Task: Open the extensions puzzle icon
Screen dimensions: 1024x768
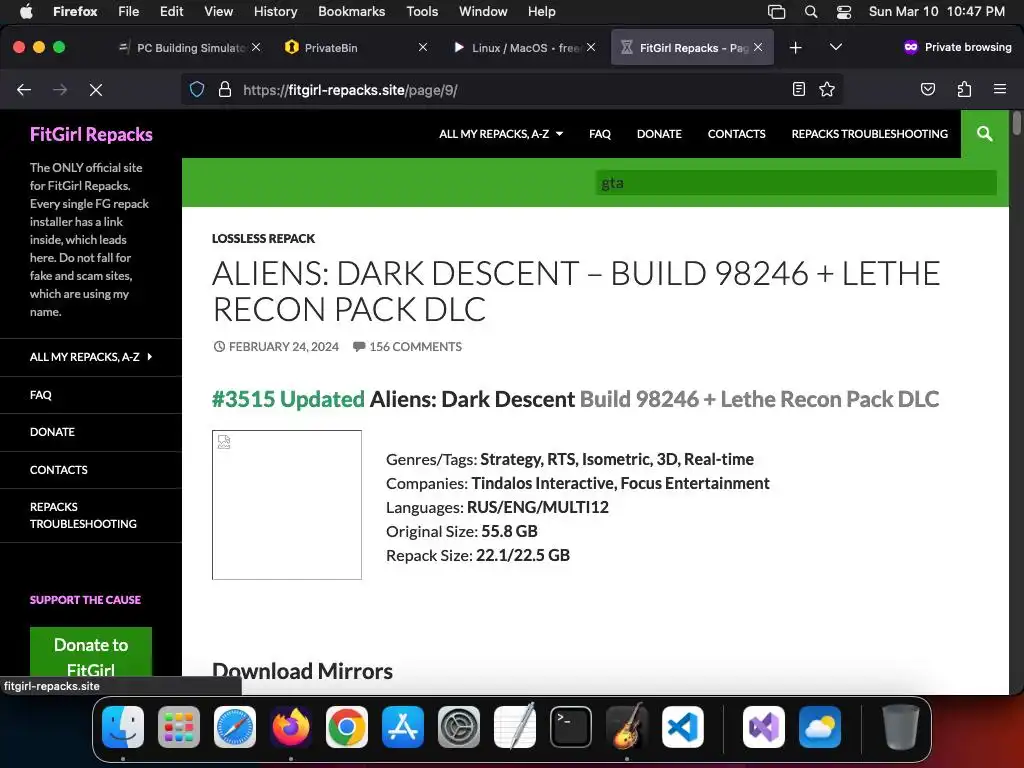Action: click(964, 89)
